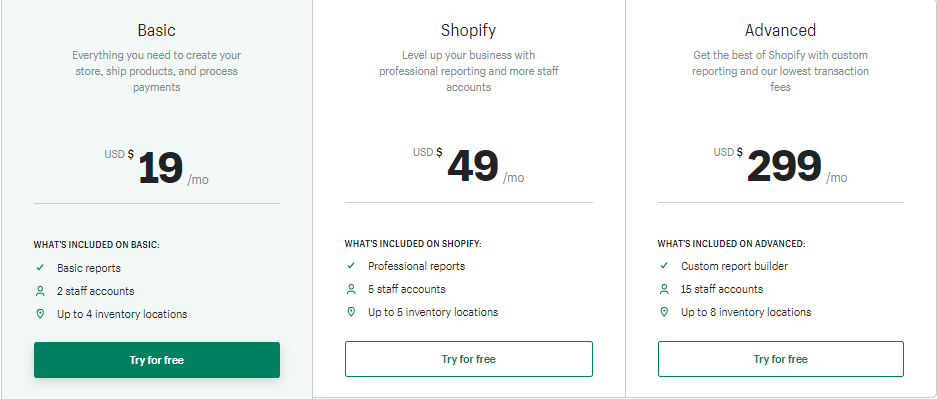Image resolution: width=937 pixels, height=399 pixels.
Task: Click the person icon next to 2 staff accounts
Action: pos(40,291)
